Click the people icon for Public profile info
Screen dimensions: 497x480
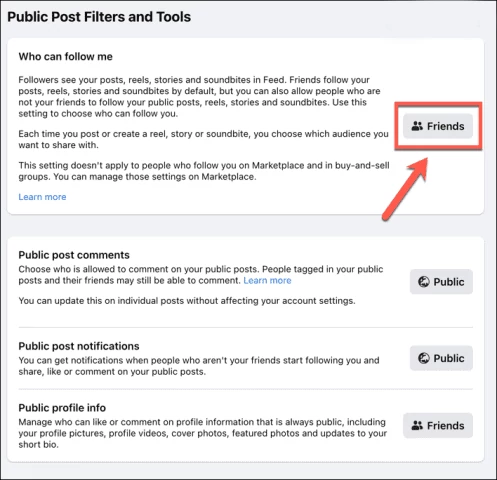coord(417,425)
